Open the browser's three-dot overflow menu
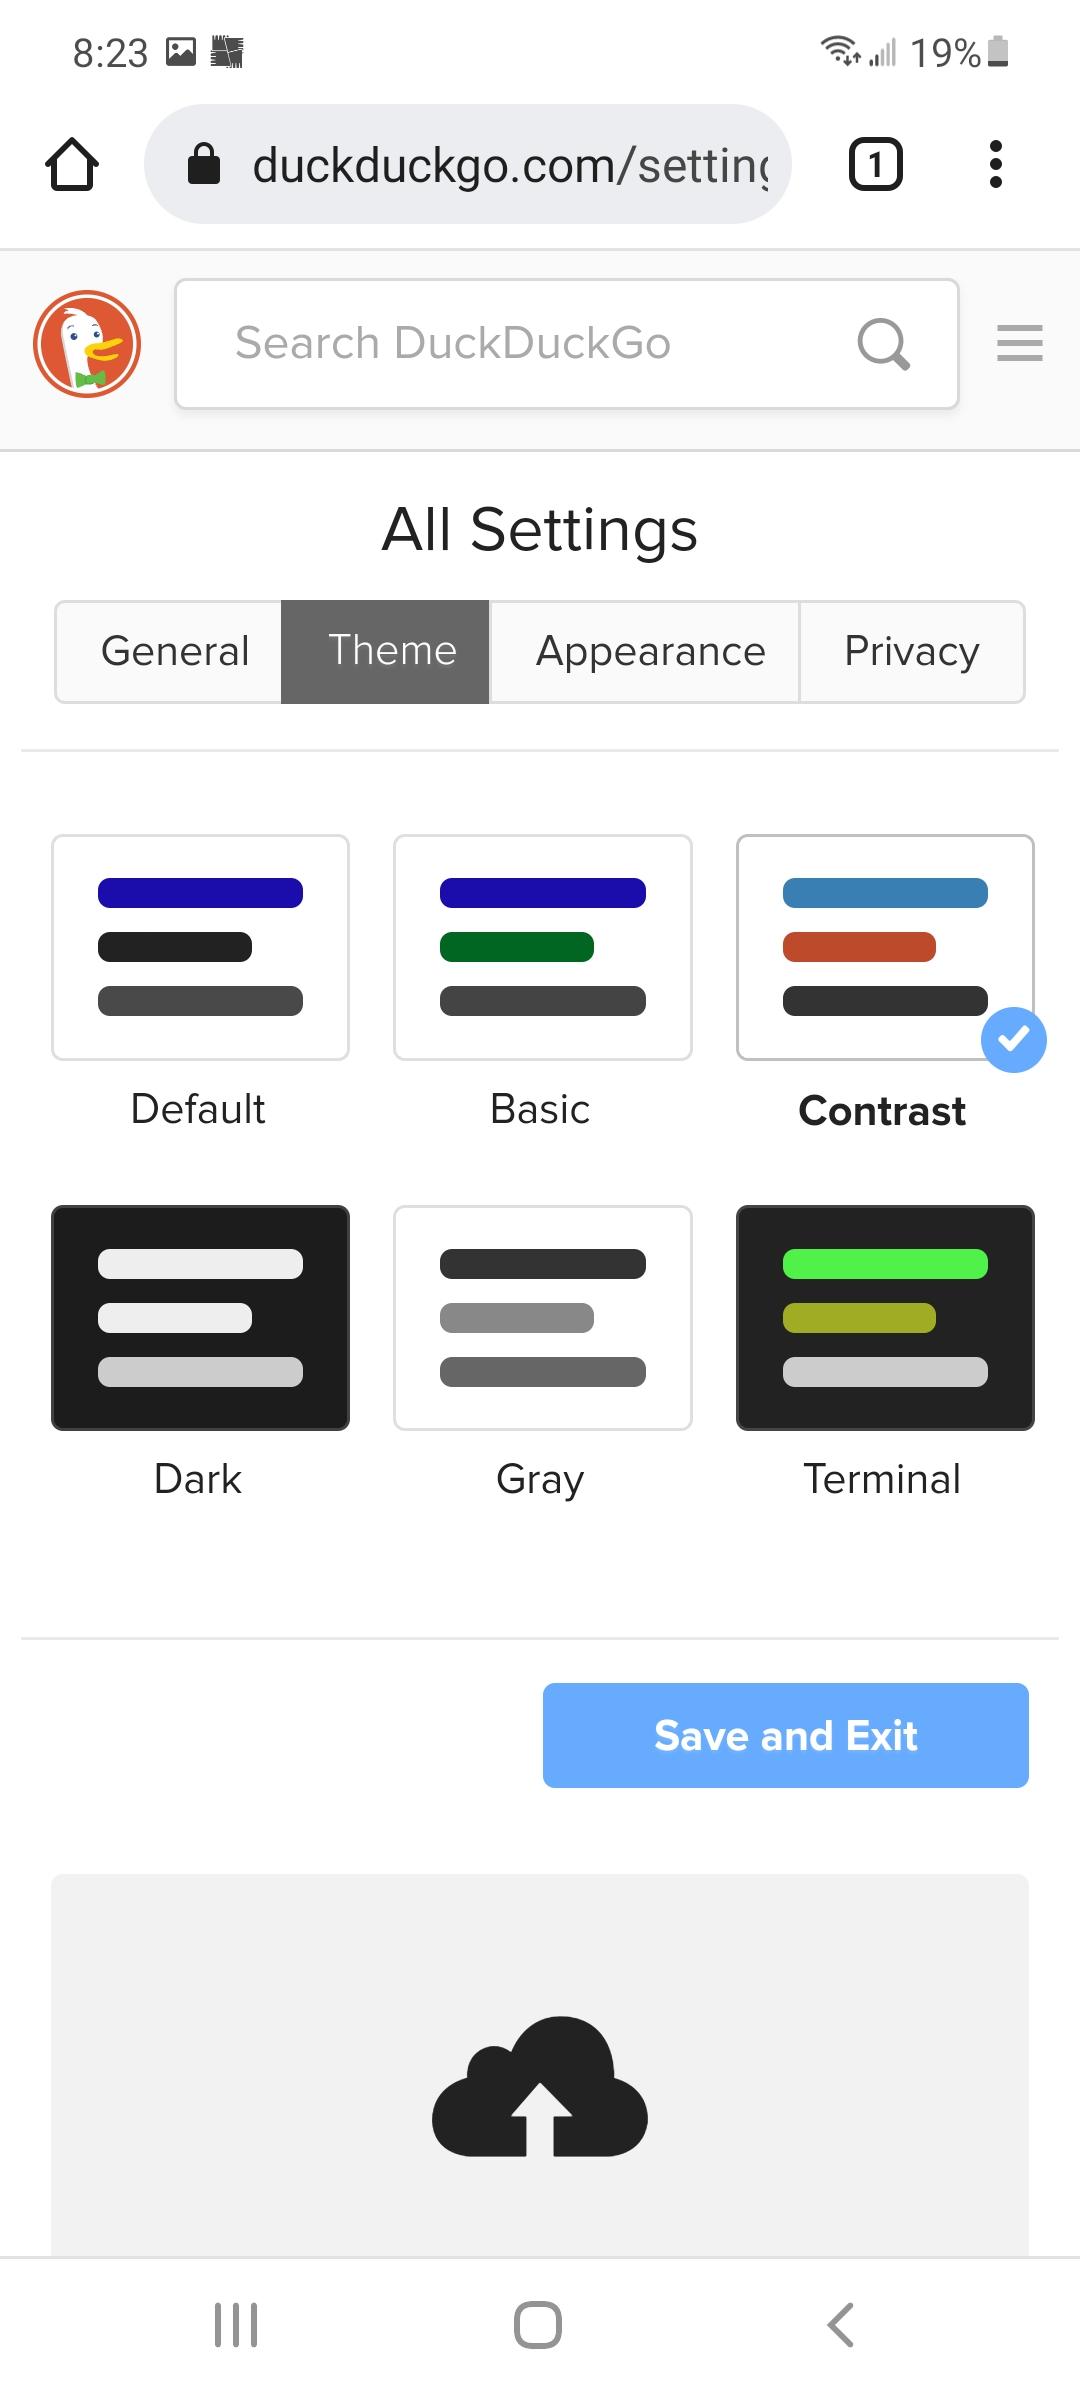The height and width of the screenshot is (2400, 1080). pos(996,163)
